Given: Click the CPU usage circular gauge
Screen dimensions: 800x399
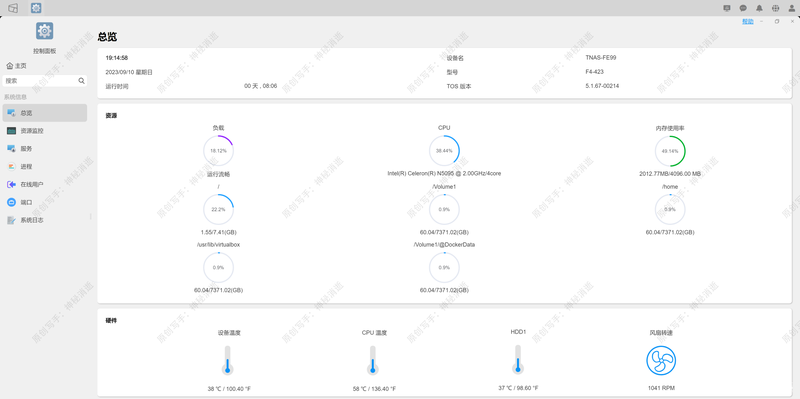Looking at the screenshot, I should [444, 151].
